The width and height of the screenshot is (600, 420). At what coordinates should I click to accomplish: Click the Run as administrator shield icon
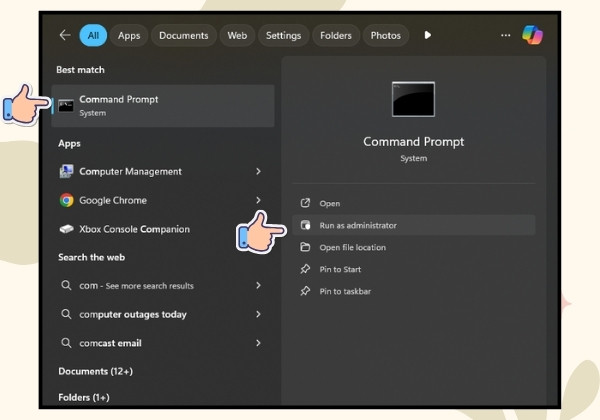(305, 225)
